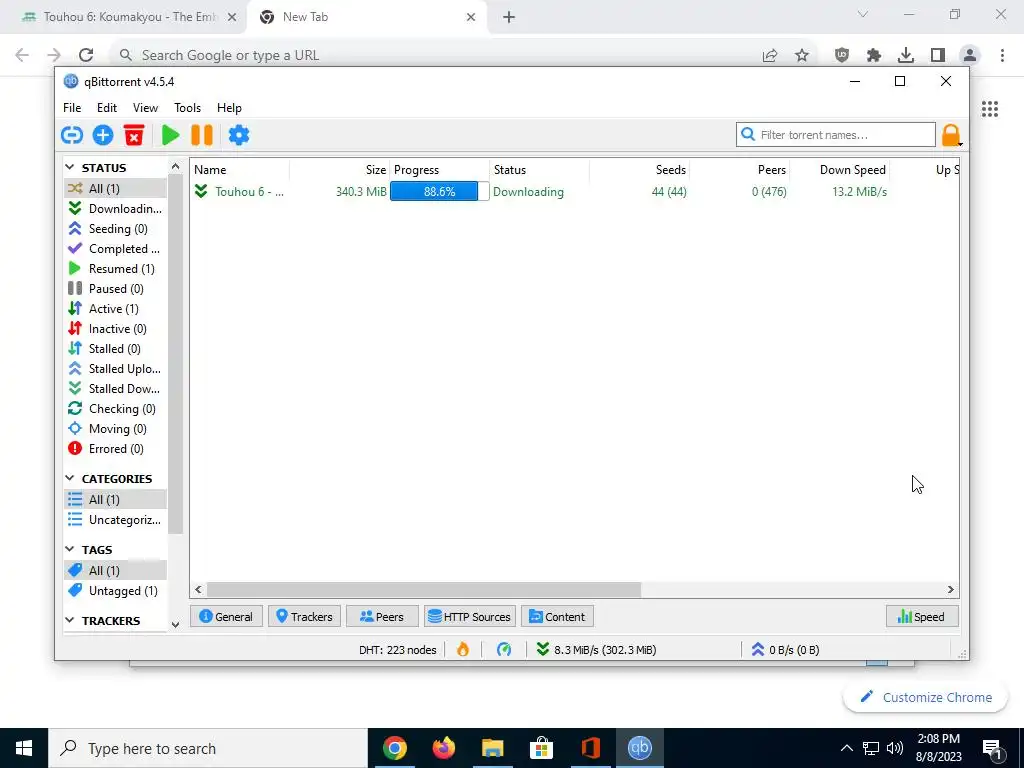
Task: Click Customize Chrome button
Action: click(925, 697)
